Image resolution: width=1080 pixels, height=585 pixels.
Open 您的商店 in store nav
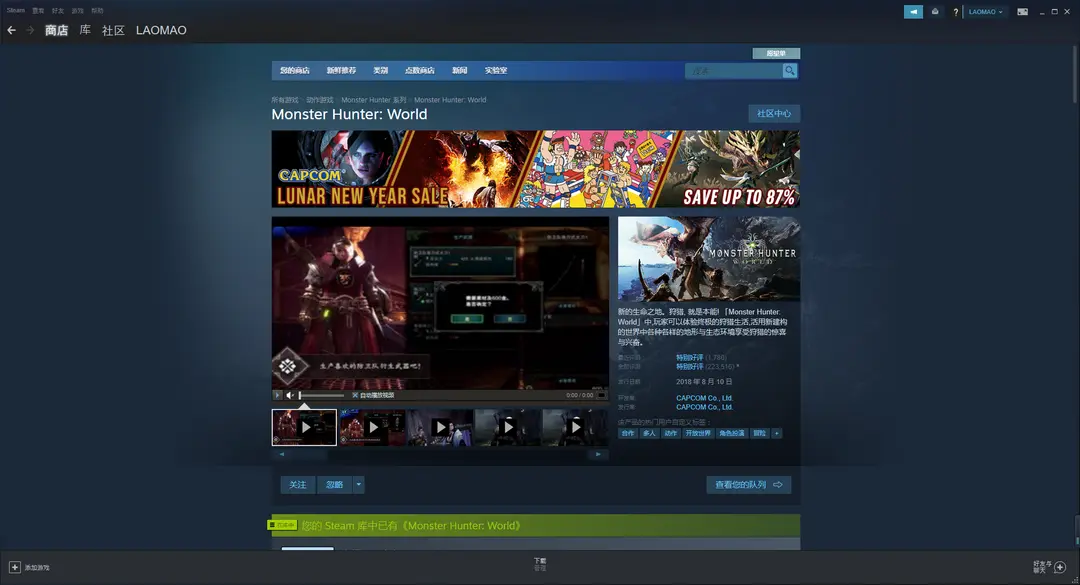tap(295, 70)
